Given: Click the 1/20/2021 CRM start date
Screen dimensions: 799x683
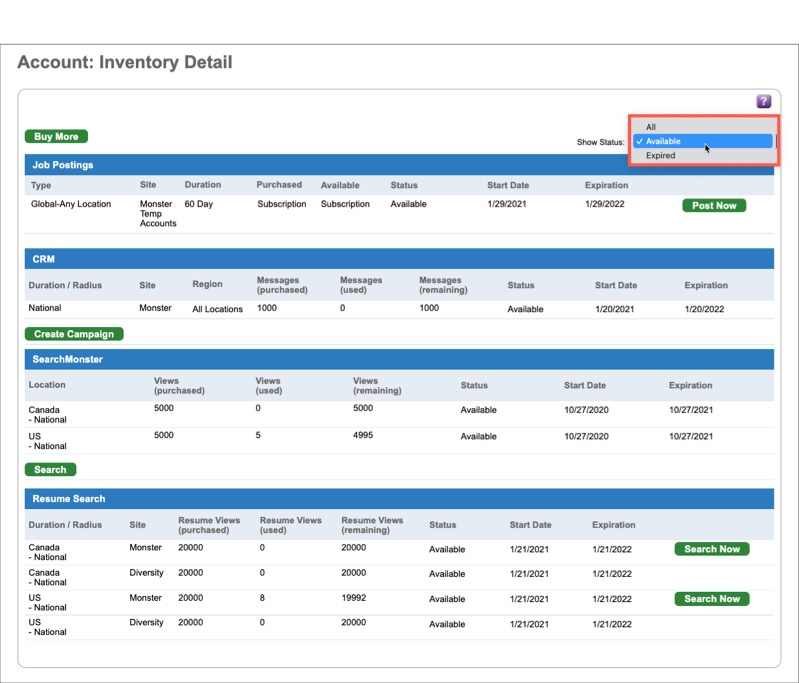Looking at the screenshot, I should (615, 309).
